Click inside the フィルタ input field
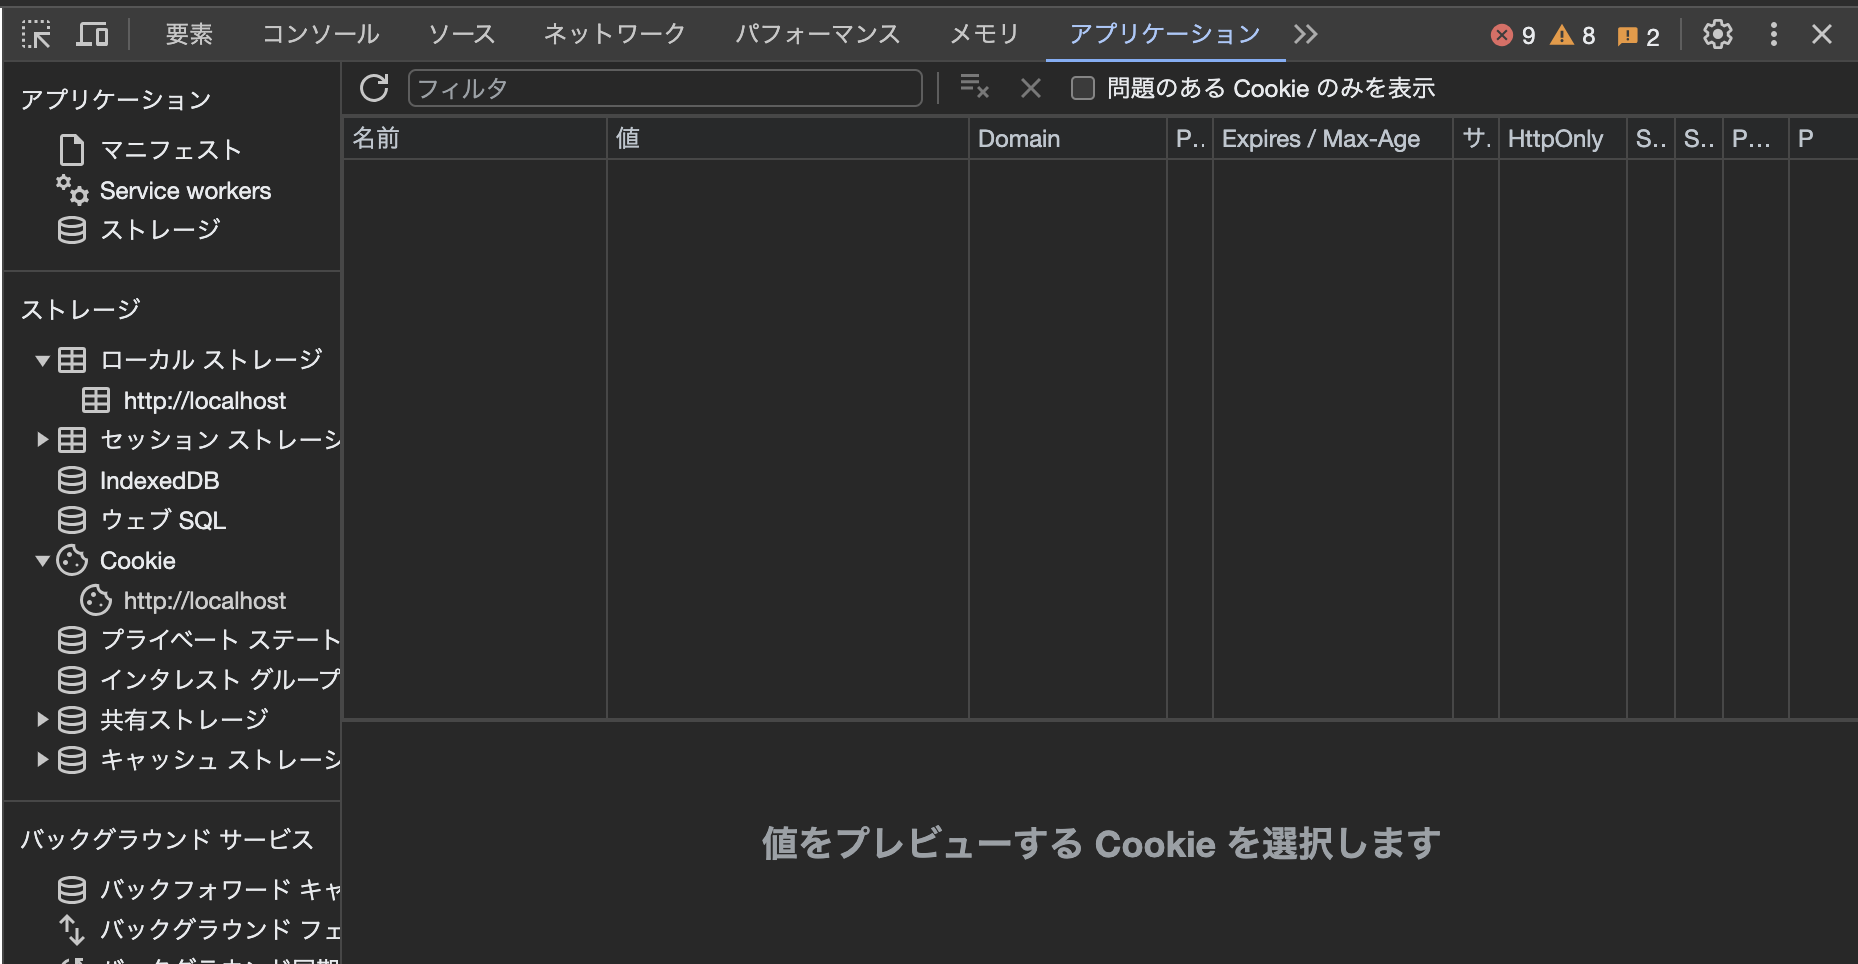Viewport: 1858px width, 964px height. coord(665,88)
